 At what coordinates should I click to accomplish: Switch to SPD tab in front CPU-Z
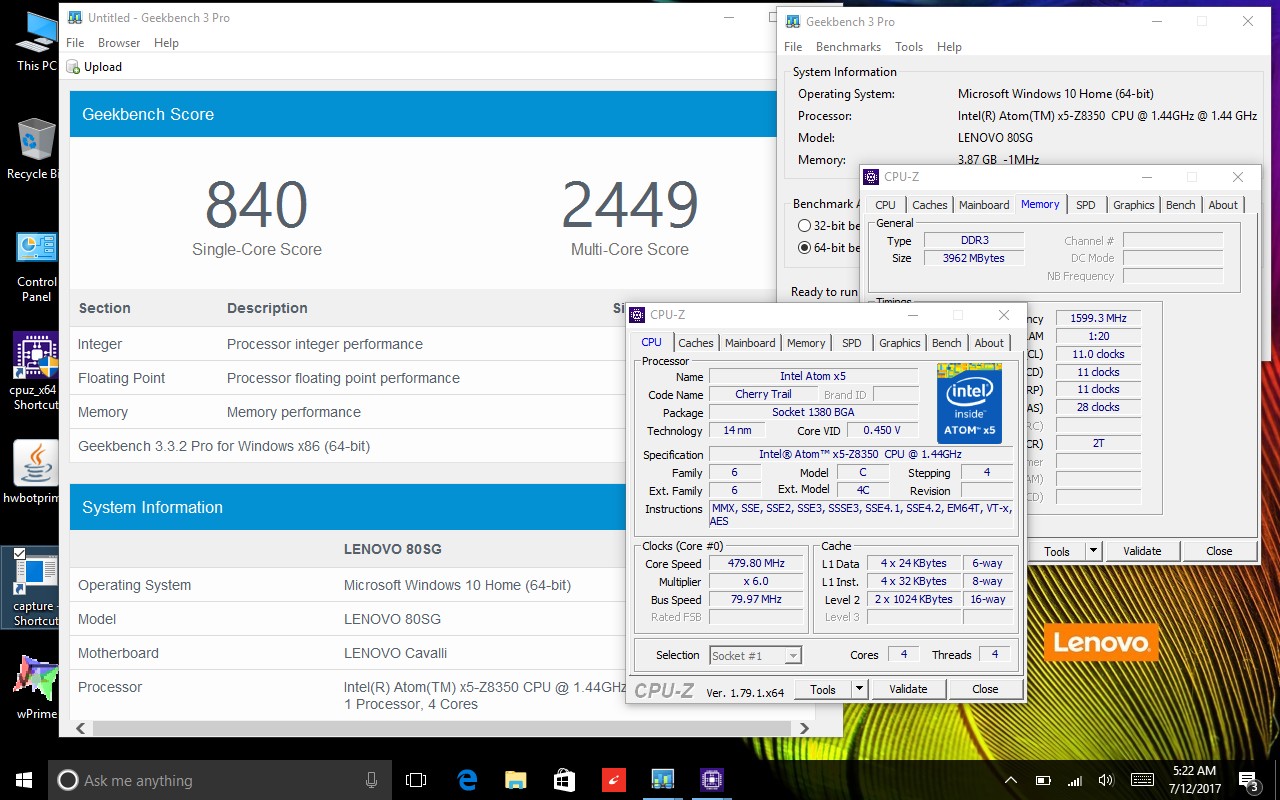click(x=852, y=343)
